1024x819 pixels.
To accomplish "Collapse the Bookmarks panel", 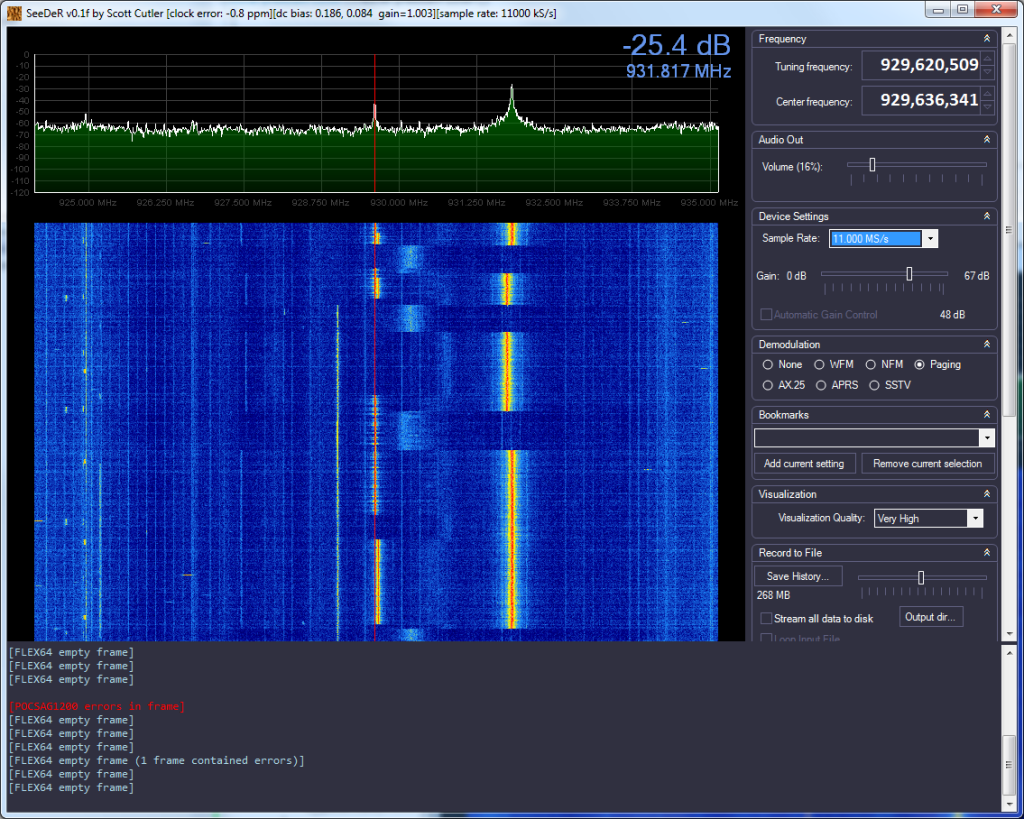I will tap(986, 415).
